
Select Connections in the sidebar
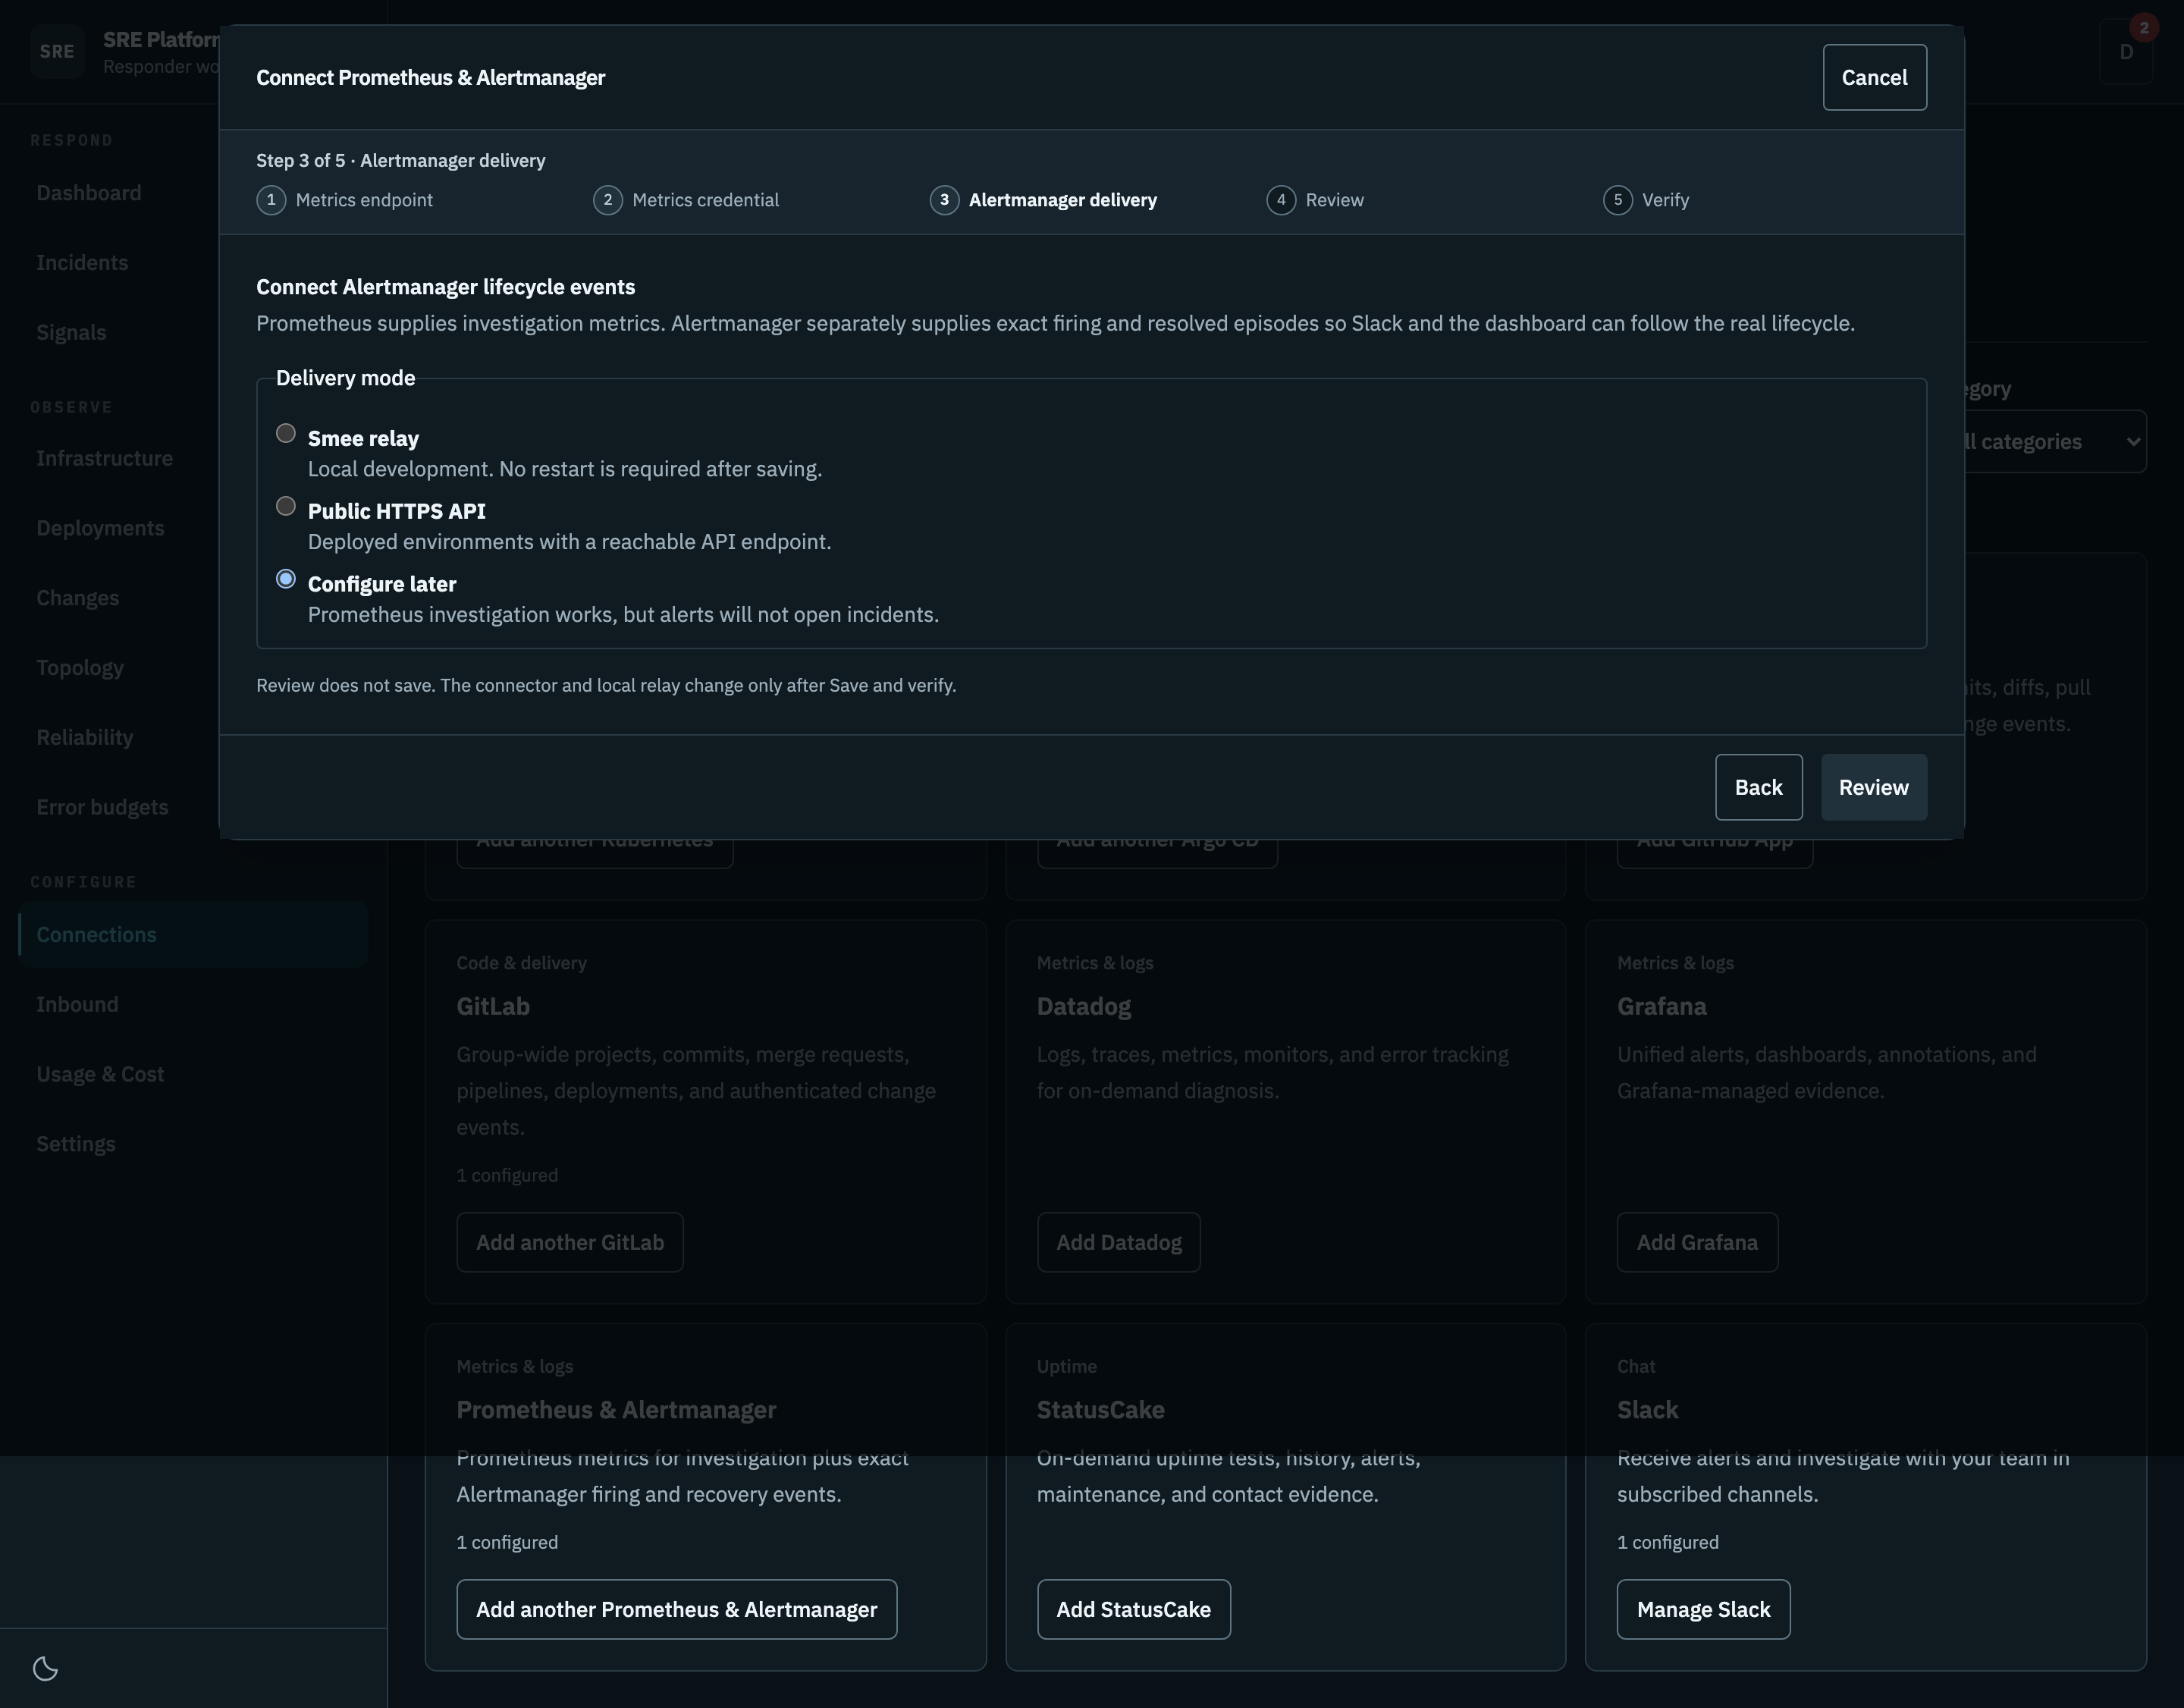193,935
